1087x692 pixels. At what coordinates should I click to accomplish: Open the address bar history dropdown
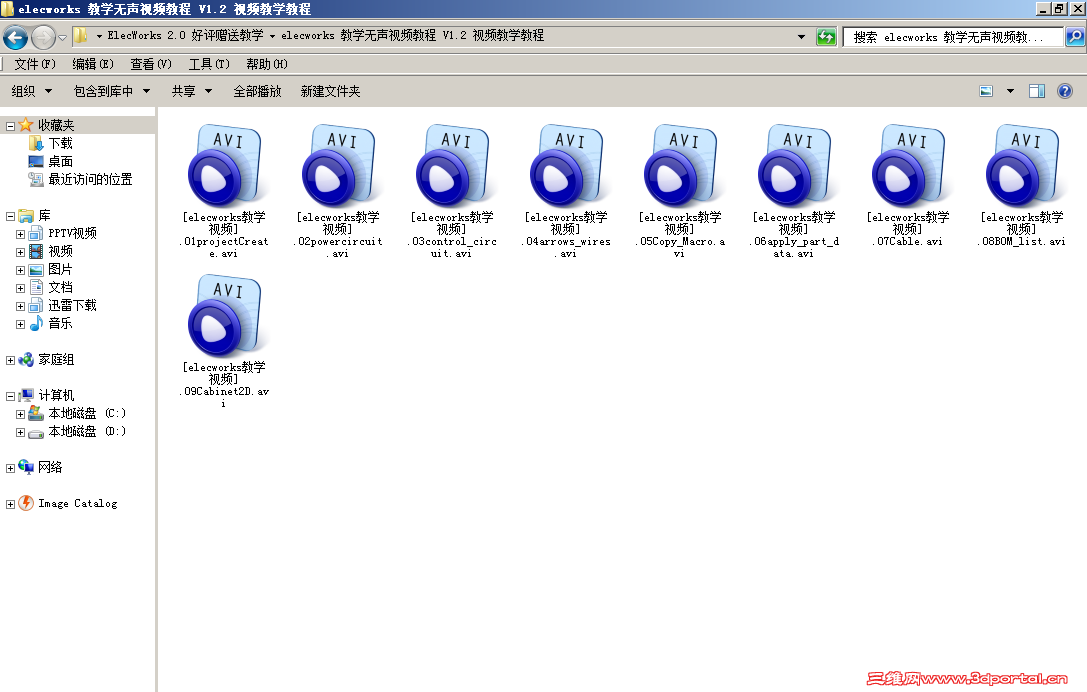(x=801, y=37)
